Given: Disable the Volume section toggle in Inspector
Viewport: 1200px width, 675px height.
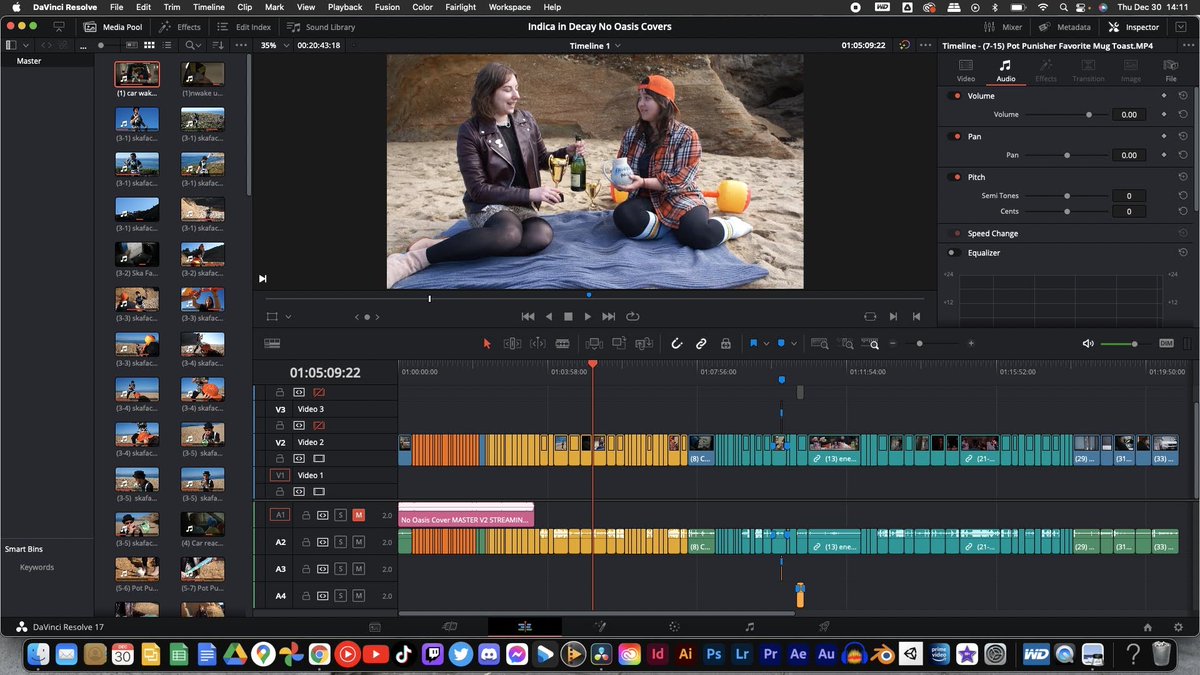Looking at the screenshot, I should coord(954,96).
